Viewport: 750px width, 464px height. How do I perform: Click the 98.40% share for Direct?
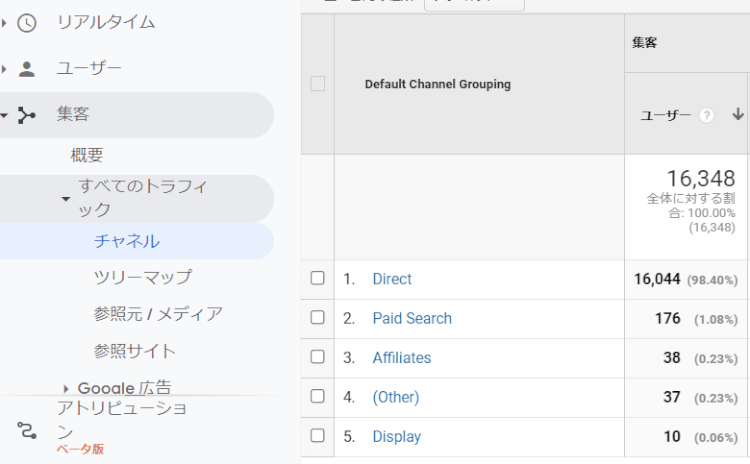tap(712, 280)
